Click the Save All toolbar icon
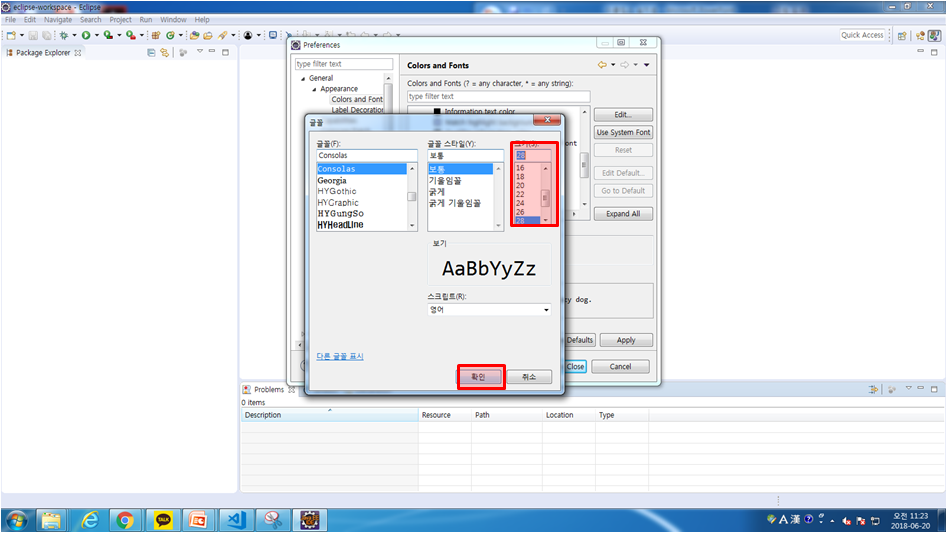The image size is (947, 533). click(x=47, y=36)
